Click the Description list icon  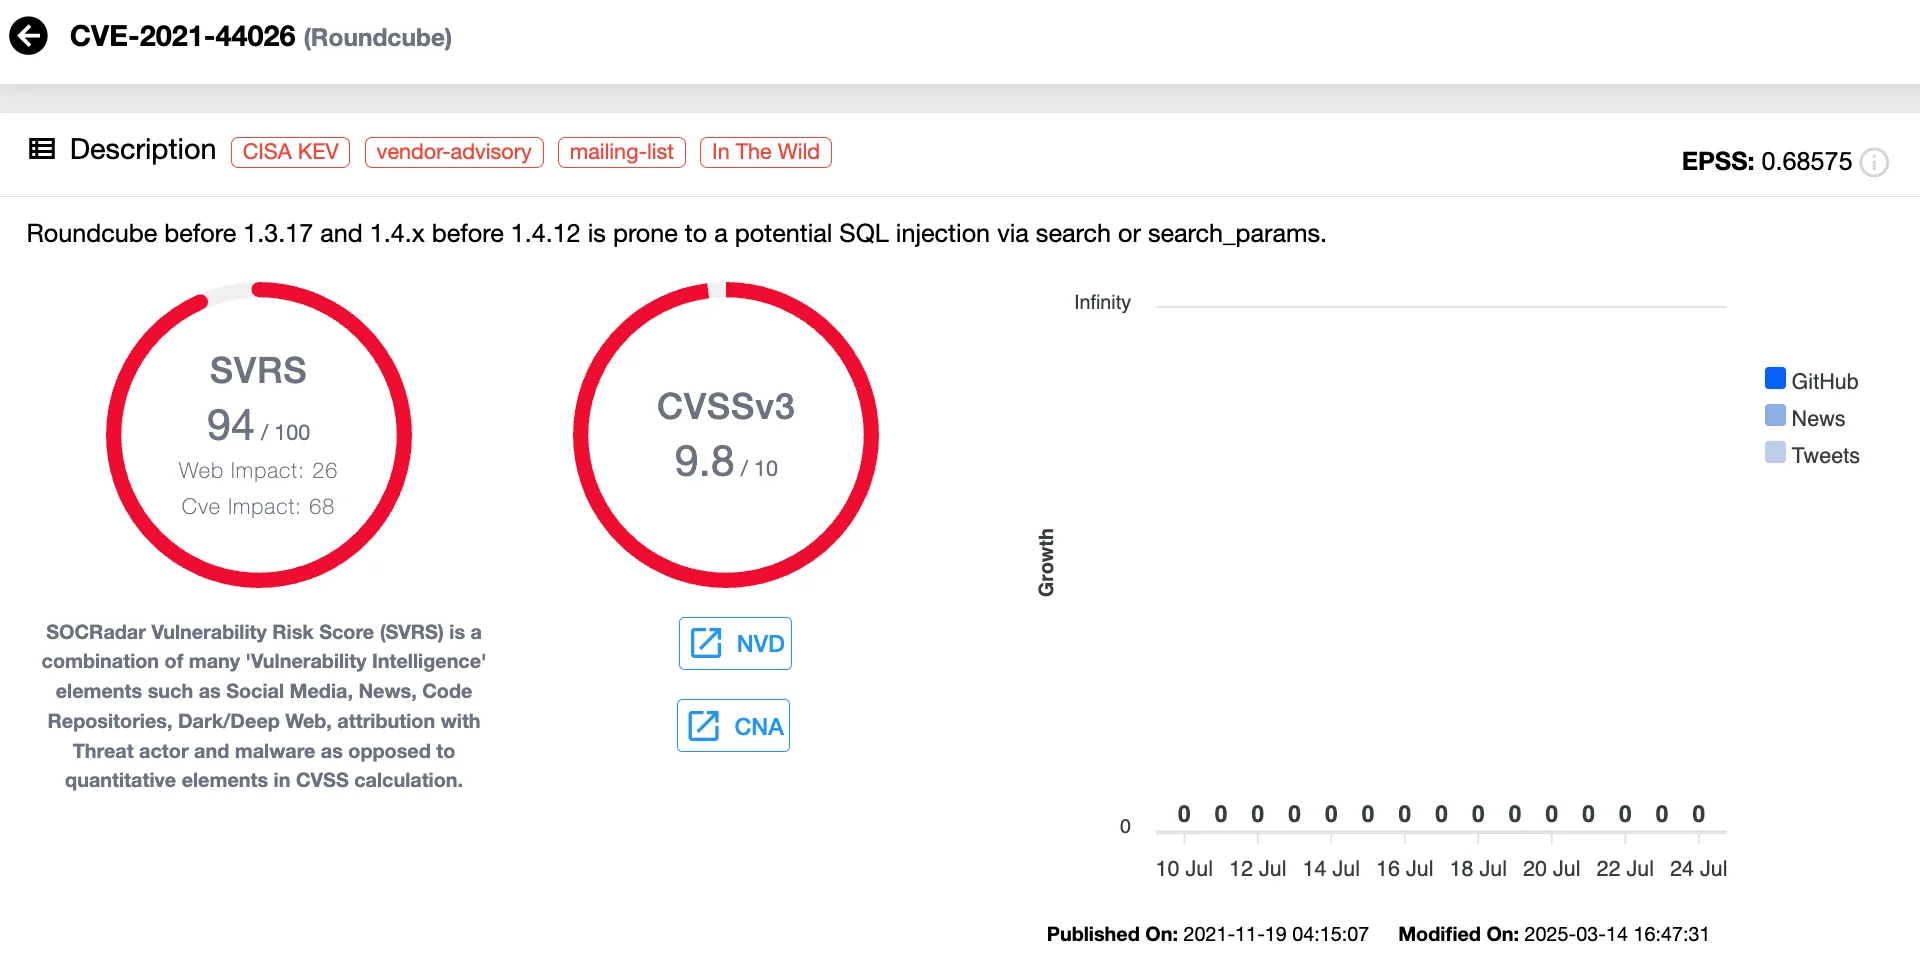click(42, 149)
